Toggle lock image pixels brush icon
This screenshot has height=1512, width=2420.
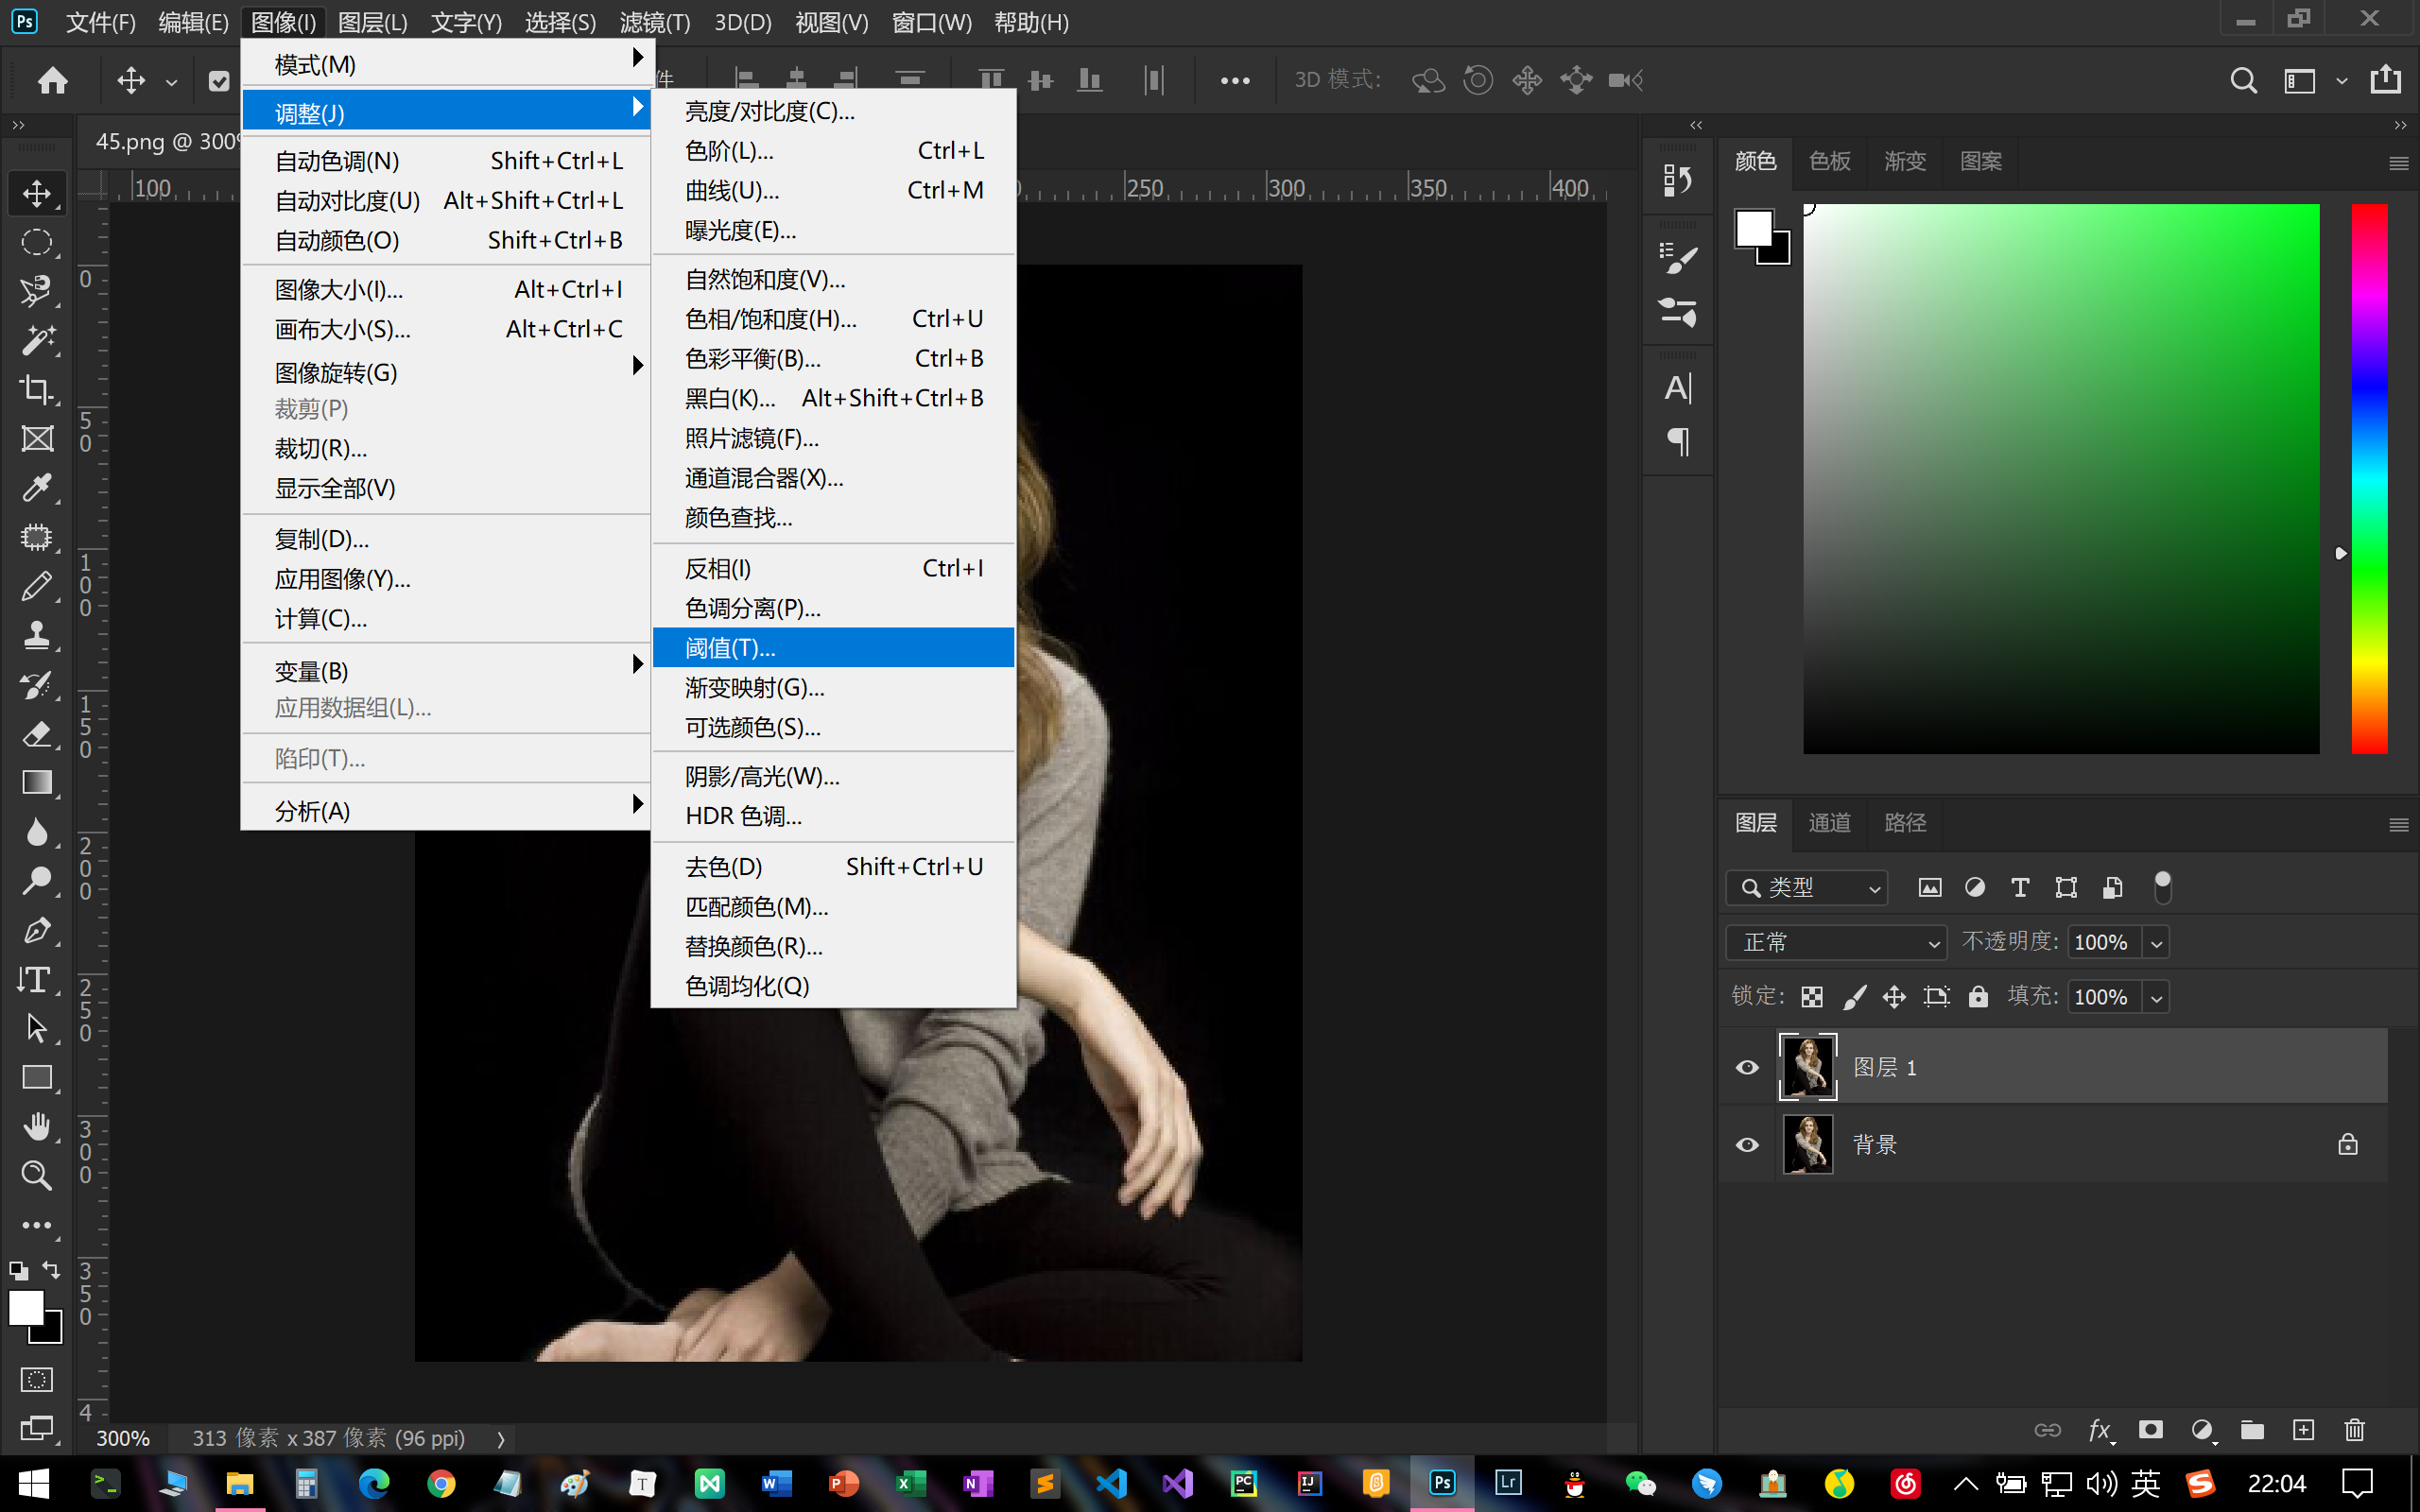[x=1854, y=997]
